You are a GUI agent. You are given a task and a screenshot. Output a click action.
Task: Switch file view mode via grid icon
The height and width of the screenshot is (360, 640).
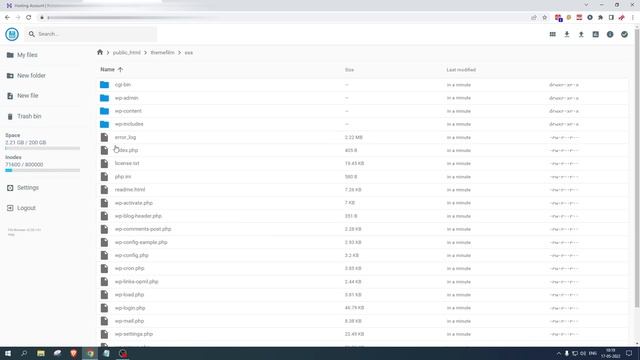[x=552, y=34]
